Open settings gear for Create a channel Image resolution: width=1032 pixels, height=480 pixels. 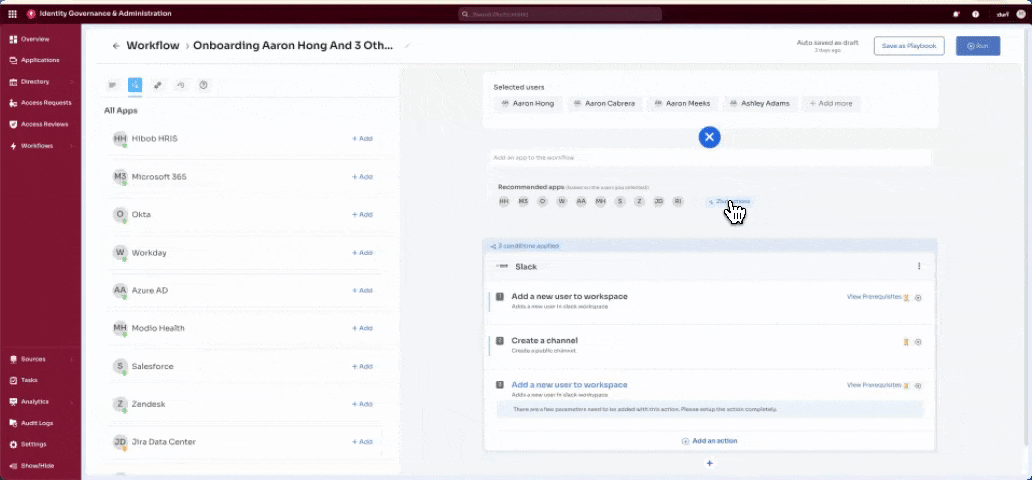tap(918, 342)
